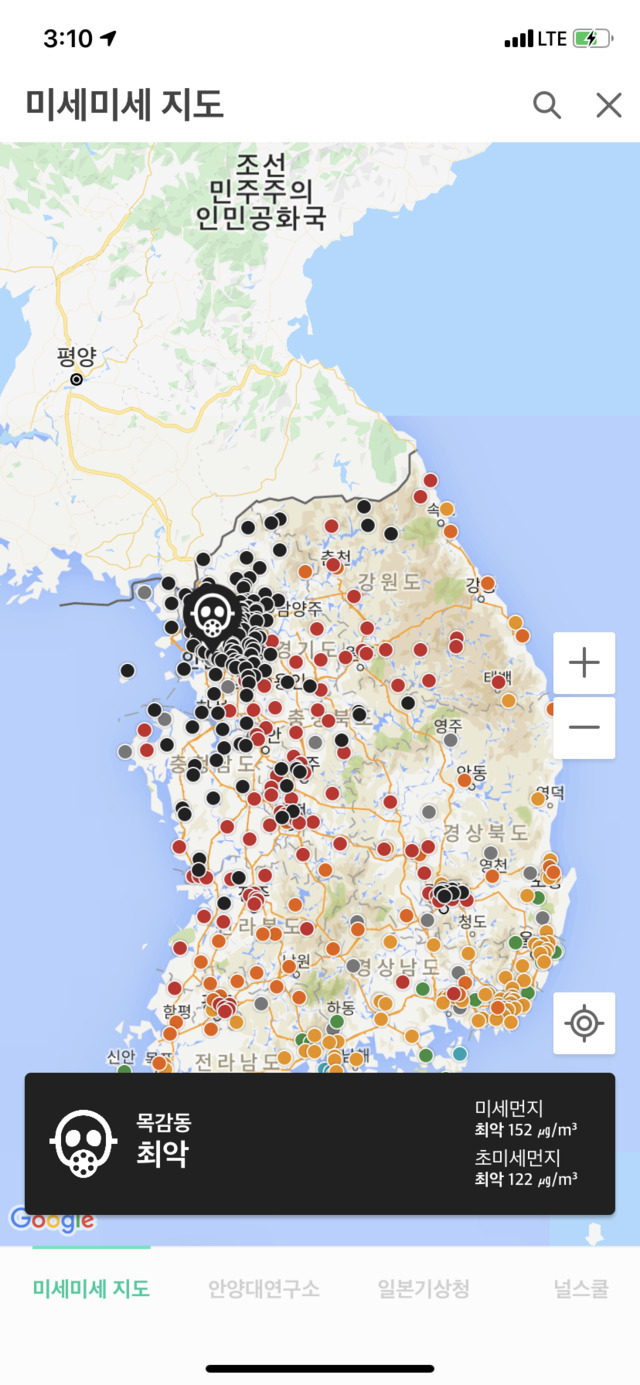
Task: Open the 일본기상청 tab
Action: [423, 1289]
